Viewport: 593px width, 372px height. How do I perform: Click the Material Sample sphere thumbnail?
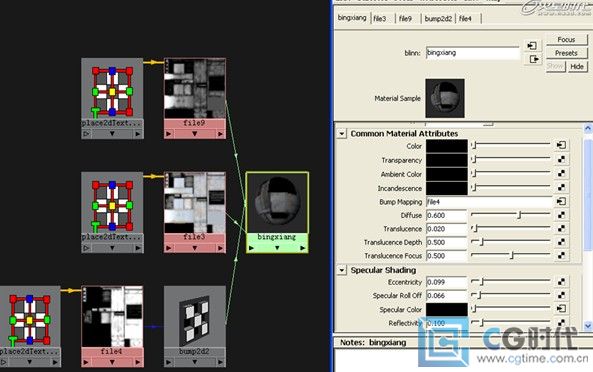coord(445,98)
